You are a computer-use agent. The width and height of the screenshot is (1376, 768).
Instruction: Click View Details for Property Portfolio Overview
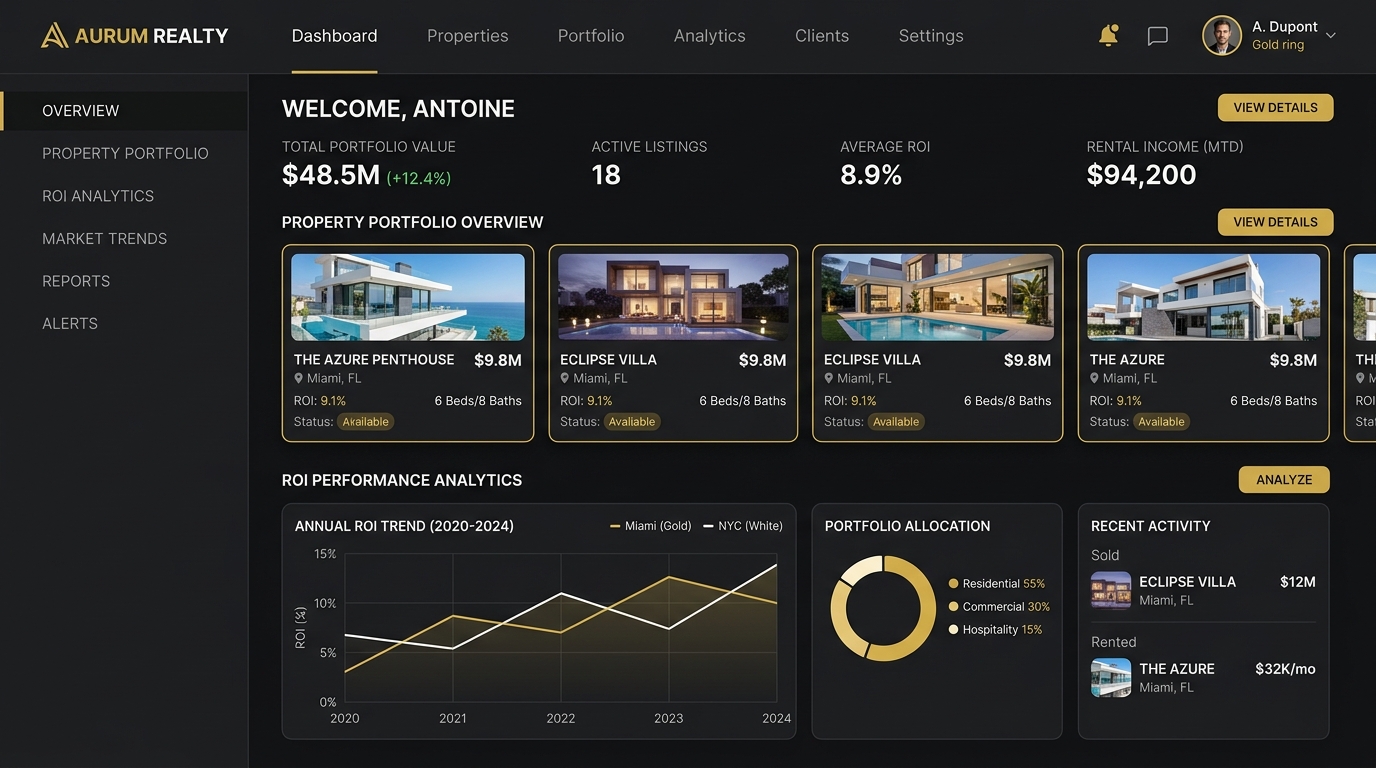click(x=1275, y=222)
